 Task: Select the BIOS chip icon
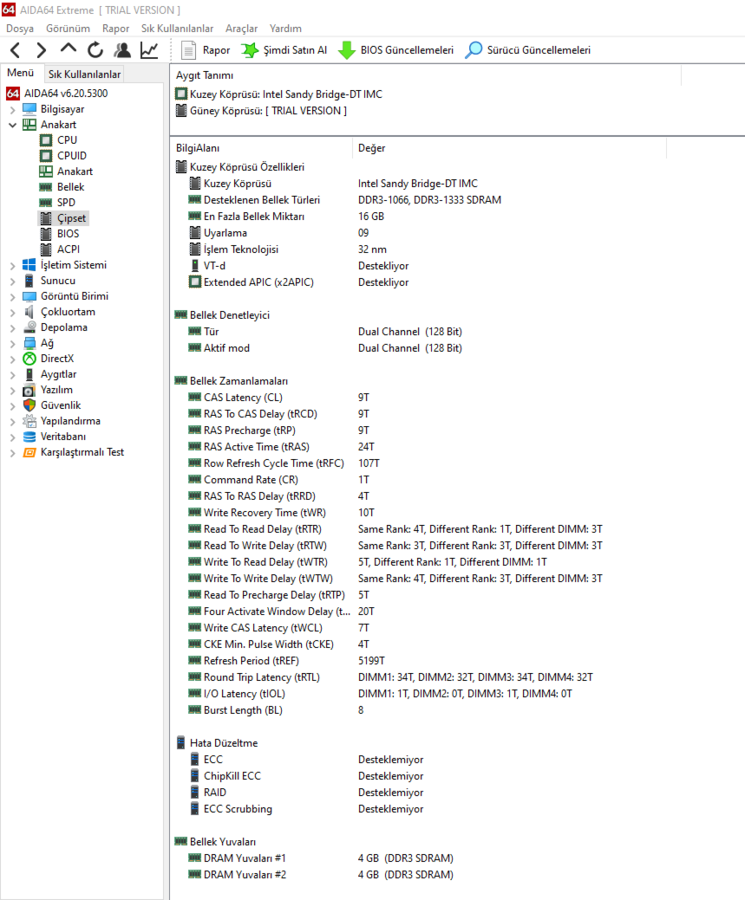tap(46, 234)
